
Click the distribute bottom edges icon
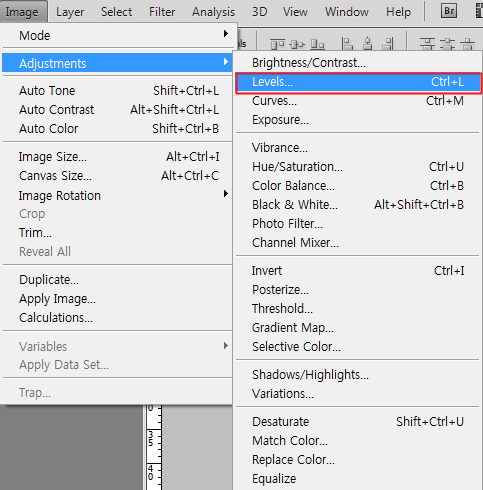click(x=467, y=44)
